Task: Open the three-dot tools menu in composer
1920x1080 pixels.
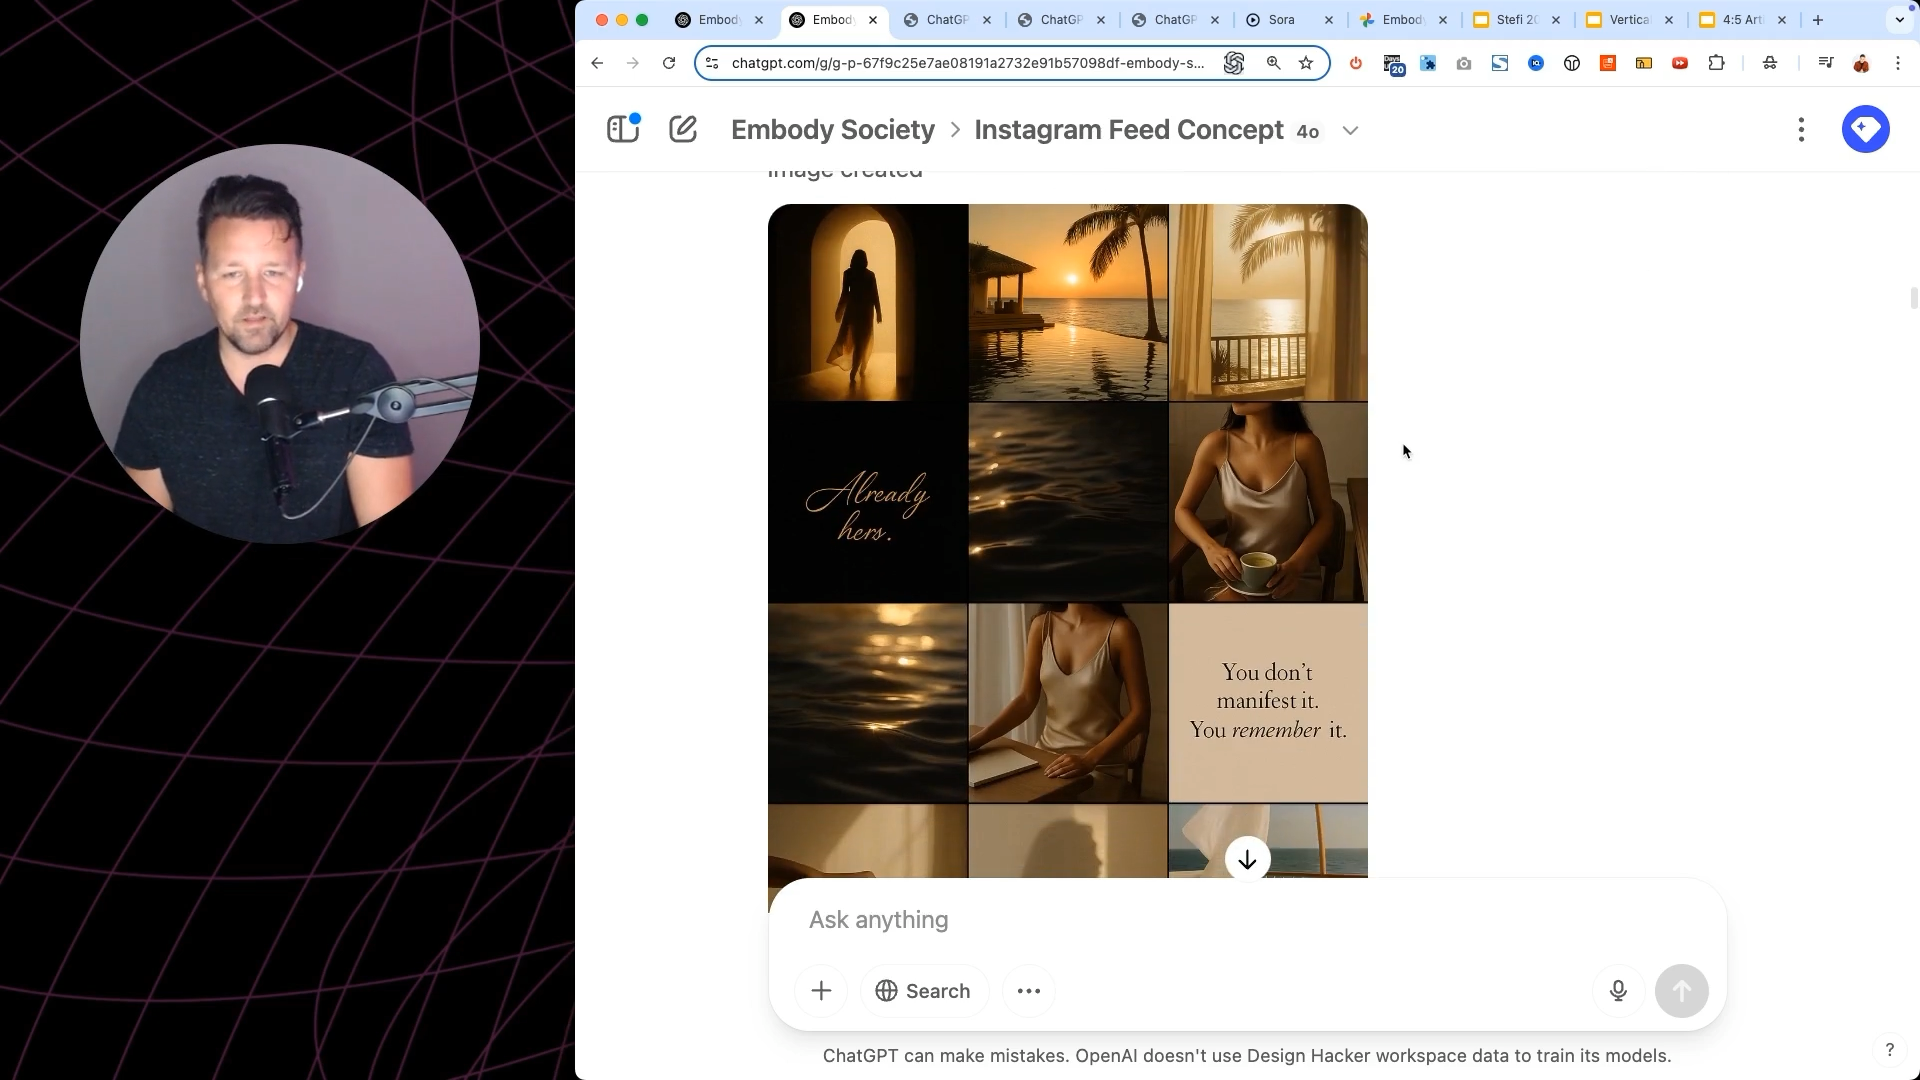Action: coord(1029,991)
